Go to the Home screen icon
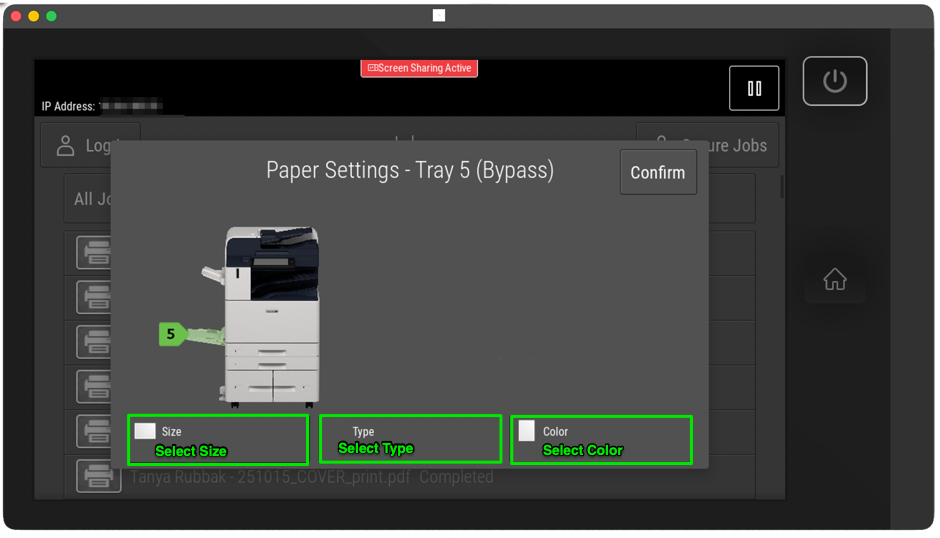 pos(834,279)
